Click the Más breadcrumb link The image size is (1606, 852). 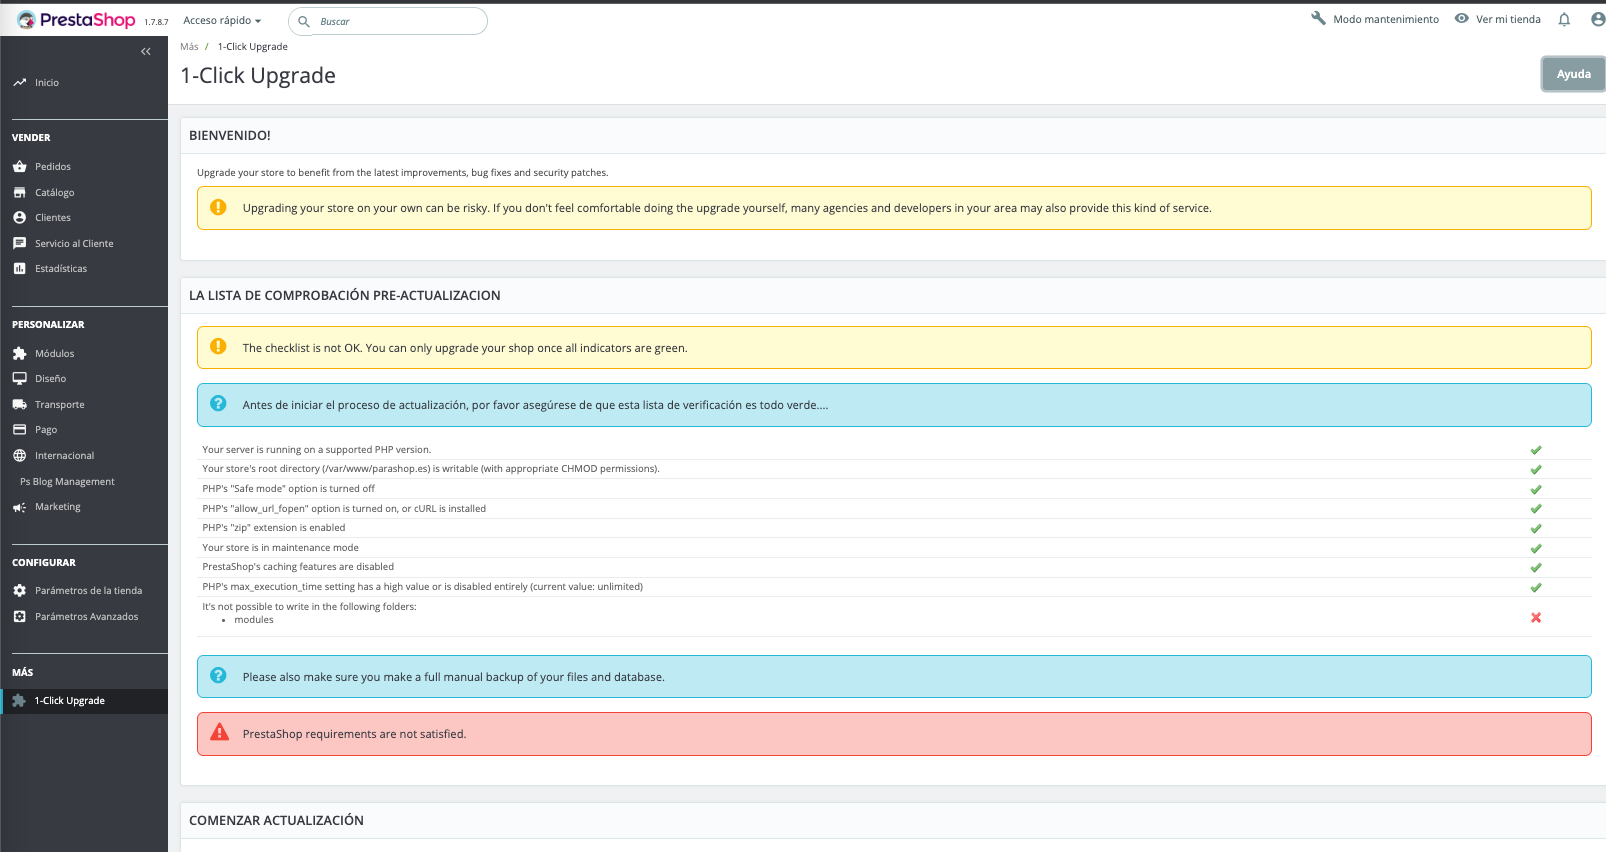coord(189,47)
